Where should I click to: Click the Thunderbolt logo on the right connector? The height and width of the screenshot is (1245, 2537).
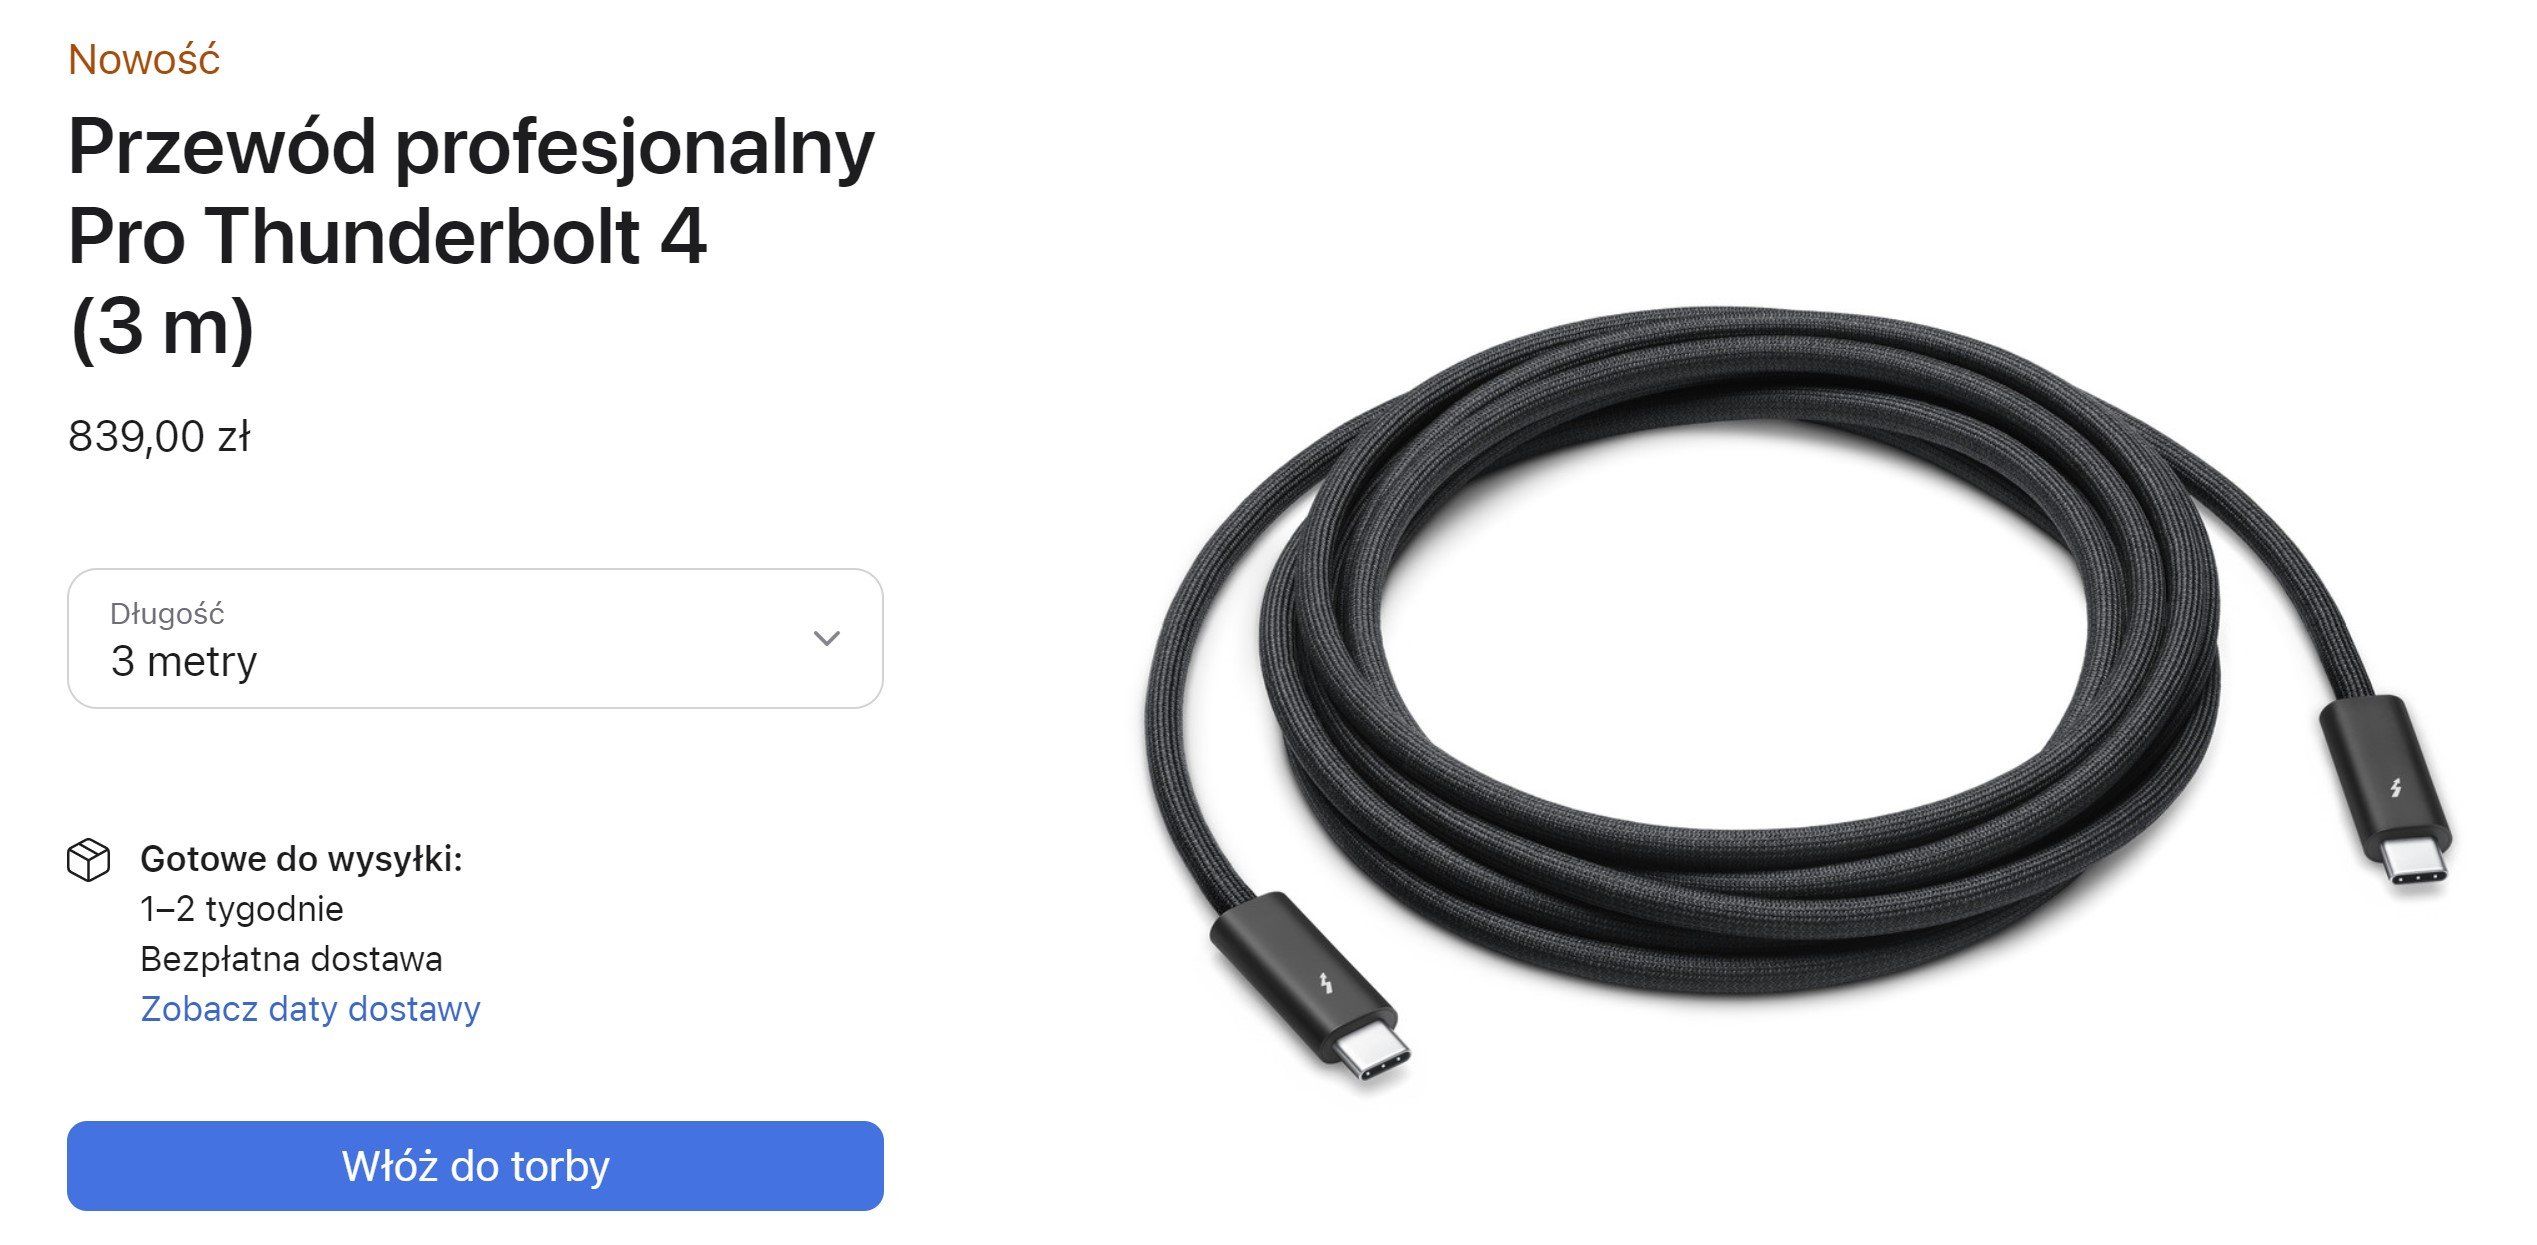pos(2396,788)
